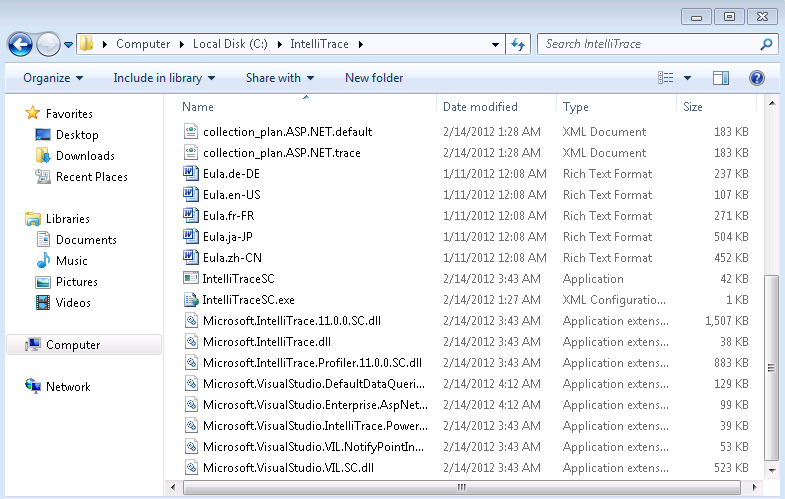
Task: Click the Network globe icon
Action: (x=33, y=386)
